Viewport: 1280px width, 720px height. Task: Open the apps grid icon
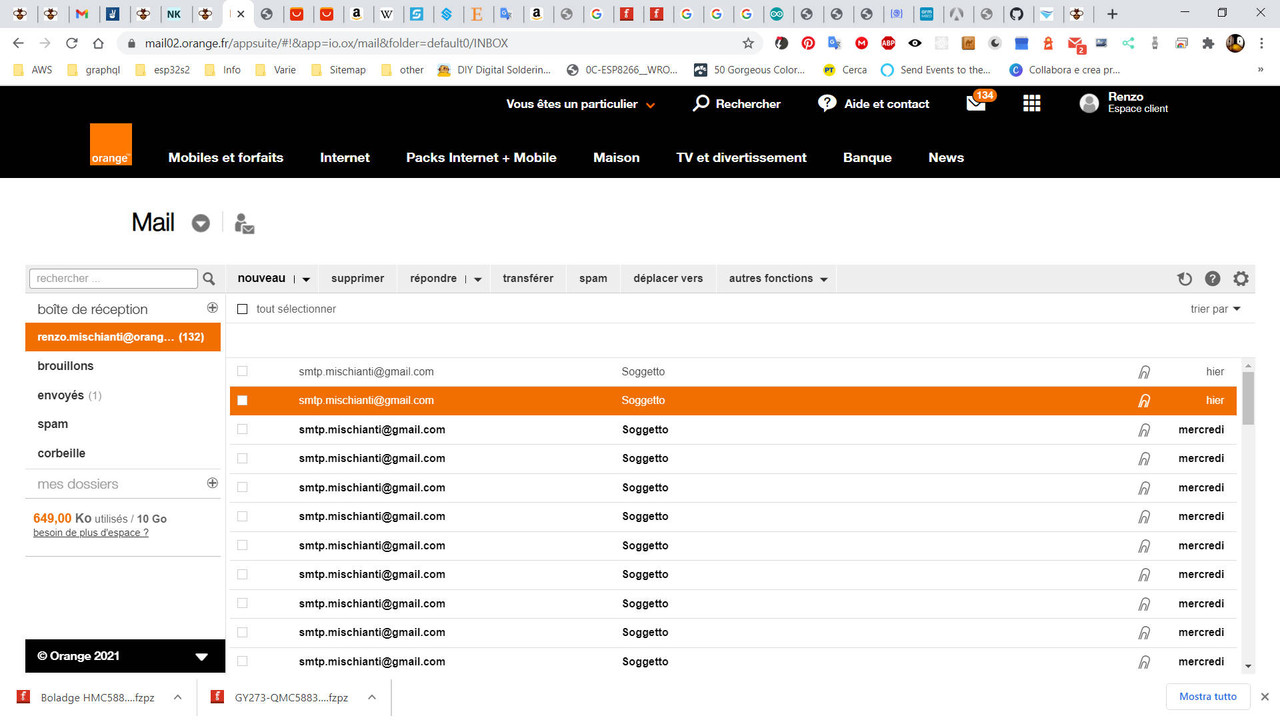1032,104
